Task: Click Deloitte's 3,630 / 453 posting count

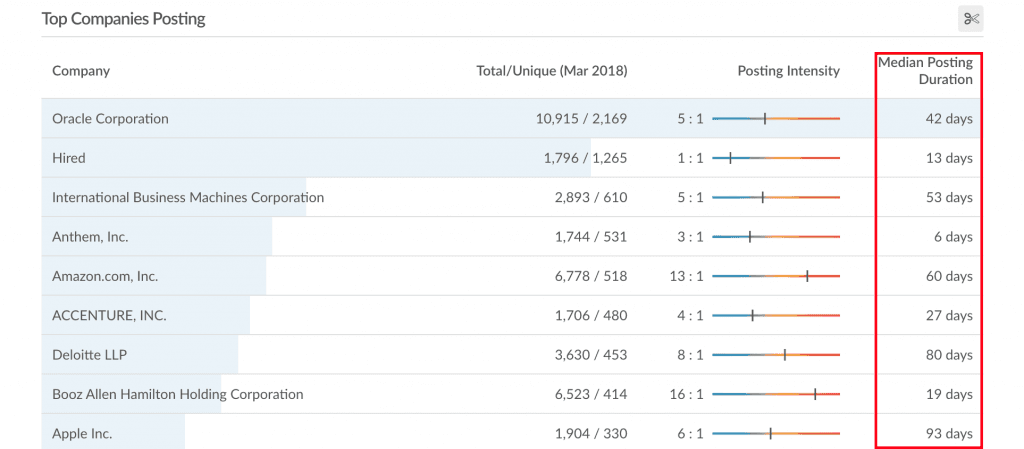Action: pos(591,355)
